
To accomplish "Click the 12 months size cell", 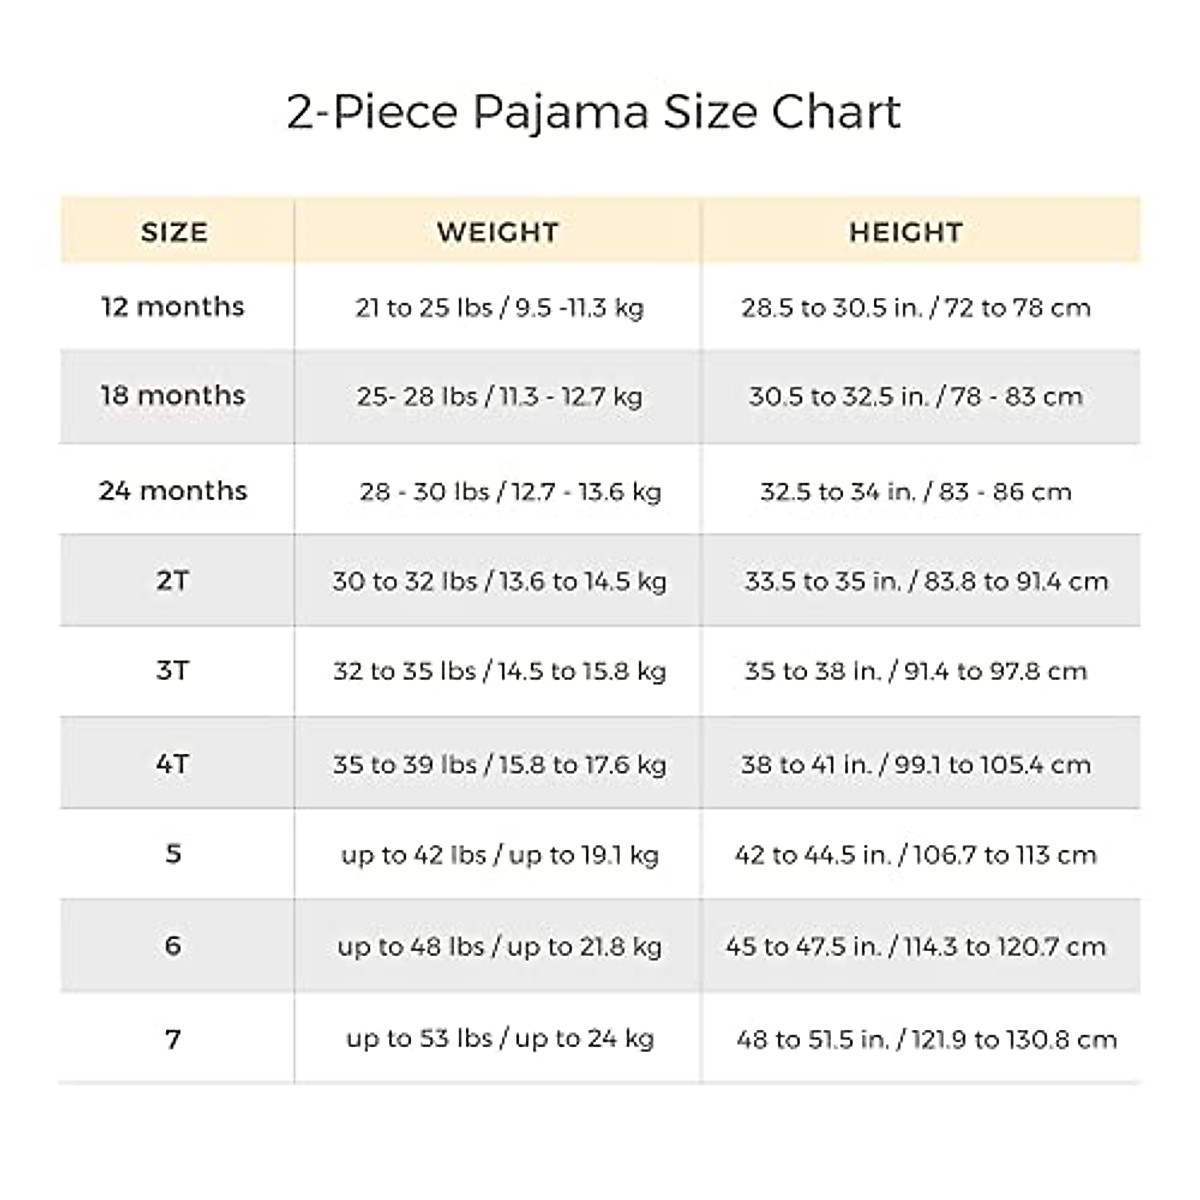I will coord(173,306).
